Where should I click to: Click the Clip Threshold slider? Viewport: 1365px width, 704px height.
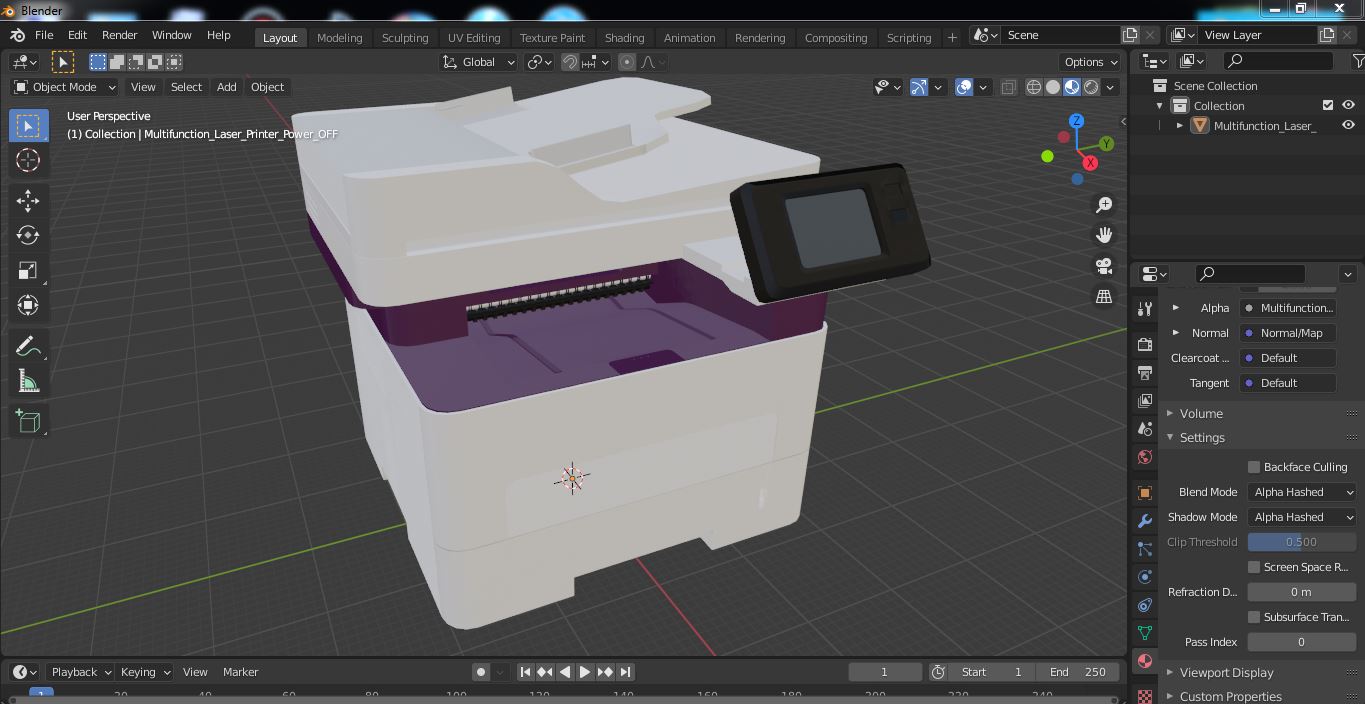(1302, 542)
